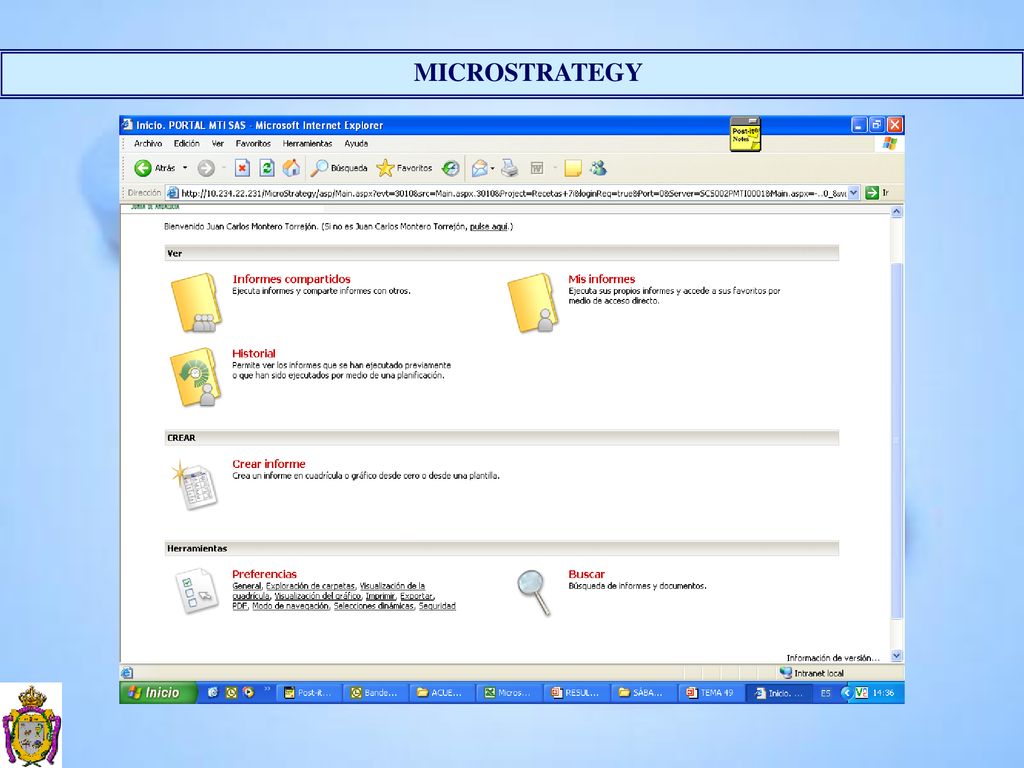Open the Mis informes folder icon
This screenshot has width=1024, height=768.
click(x=533, y=303)
